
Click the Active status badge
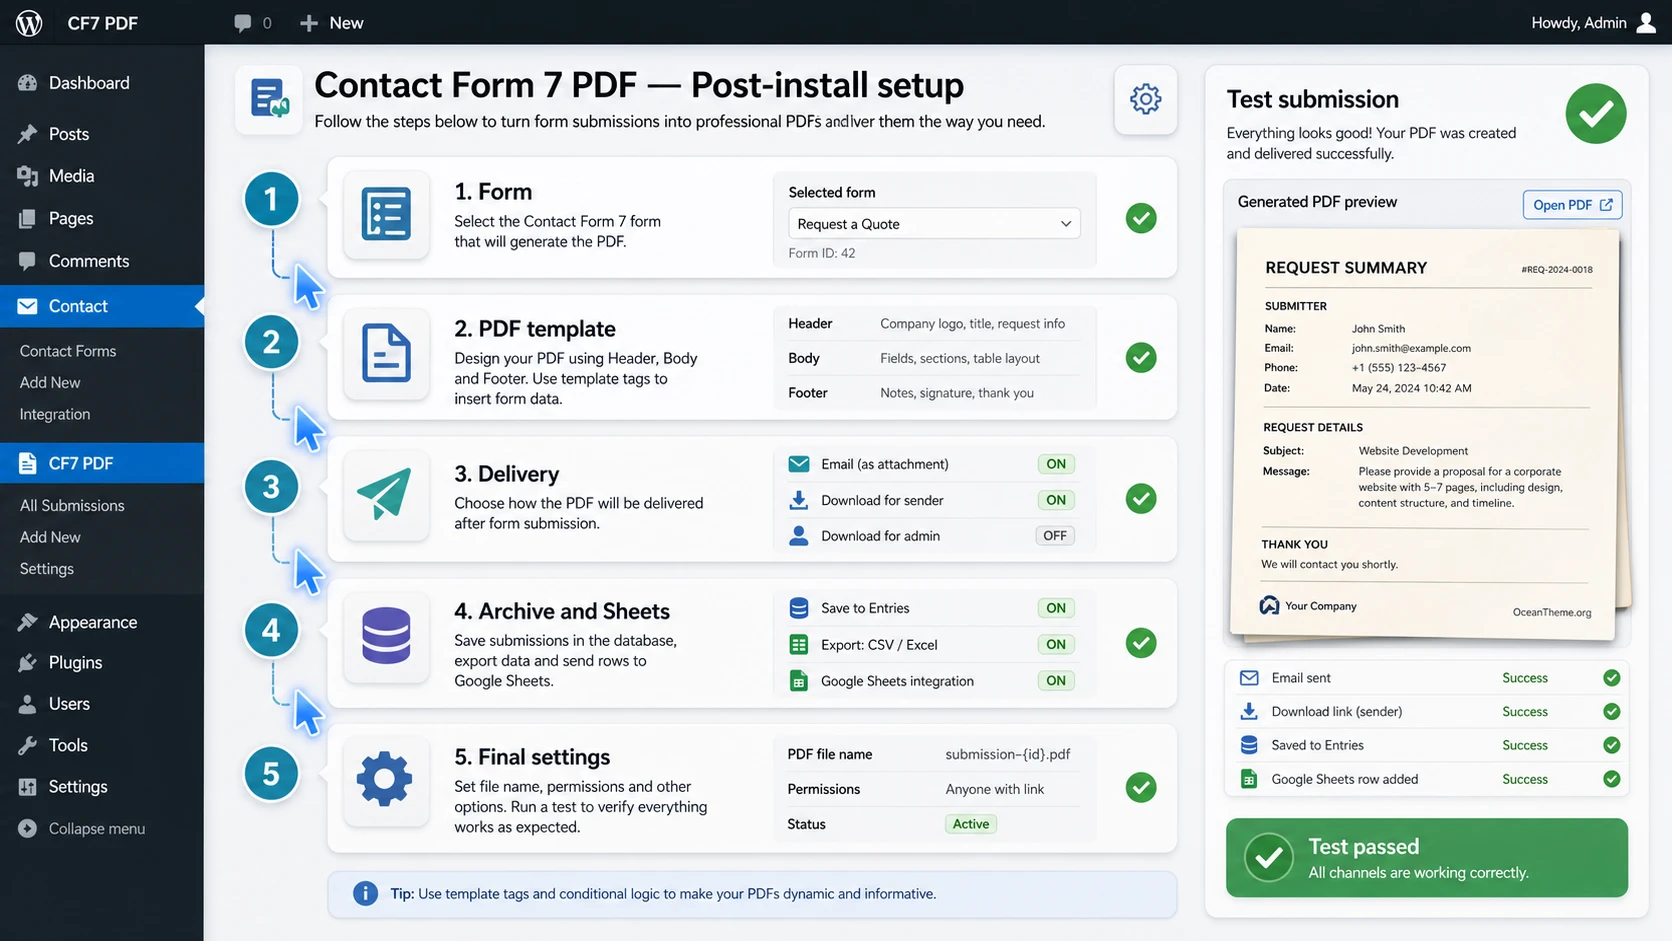pyautogui.click(x=971, y=824)
